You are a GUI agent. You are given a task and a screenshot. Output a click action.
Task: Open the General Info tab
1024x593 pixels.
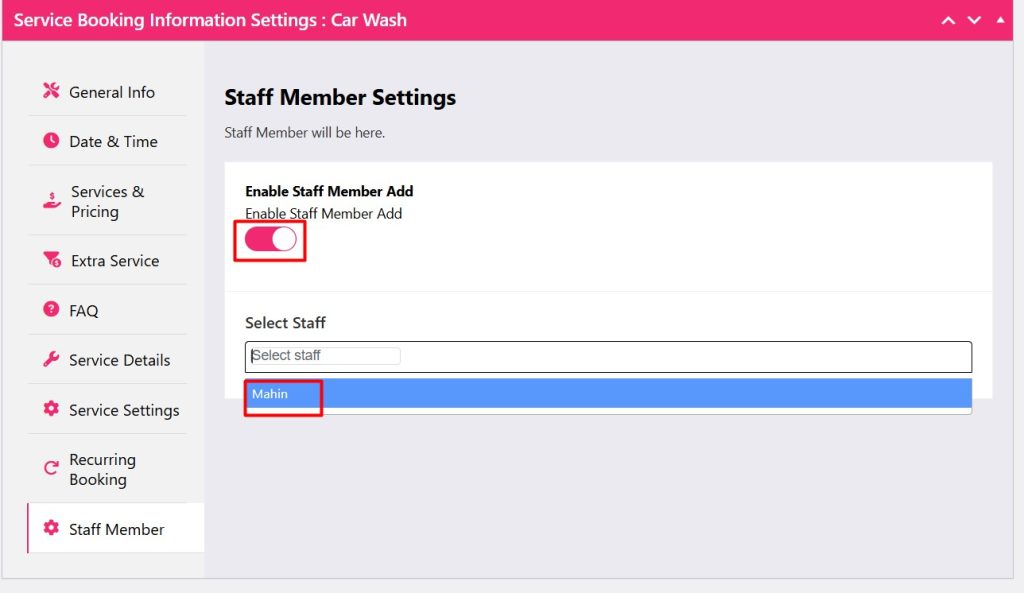tap(111, 92)
